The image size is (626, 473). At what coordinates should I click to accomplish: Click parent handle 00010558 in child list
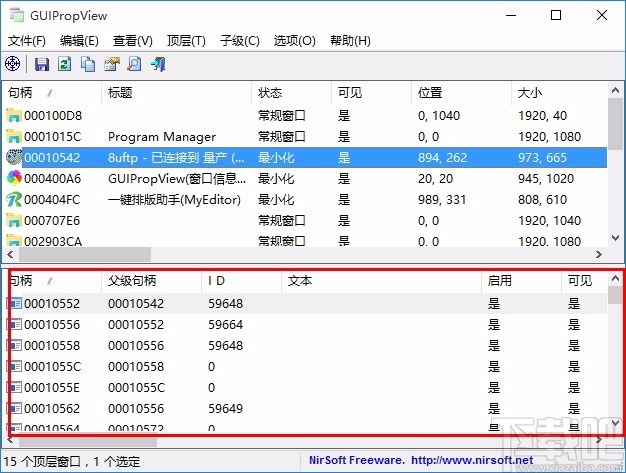(136, 366)
